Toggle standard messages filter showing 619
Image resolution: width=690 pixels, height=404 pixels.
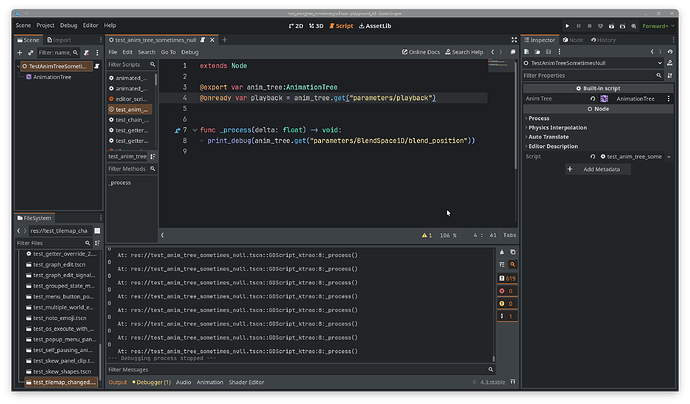507,278
